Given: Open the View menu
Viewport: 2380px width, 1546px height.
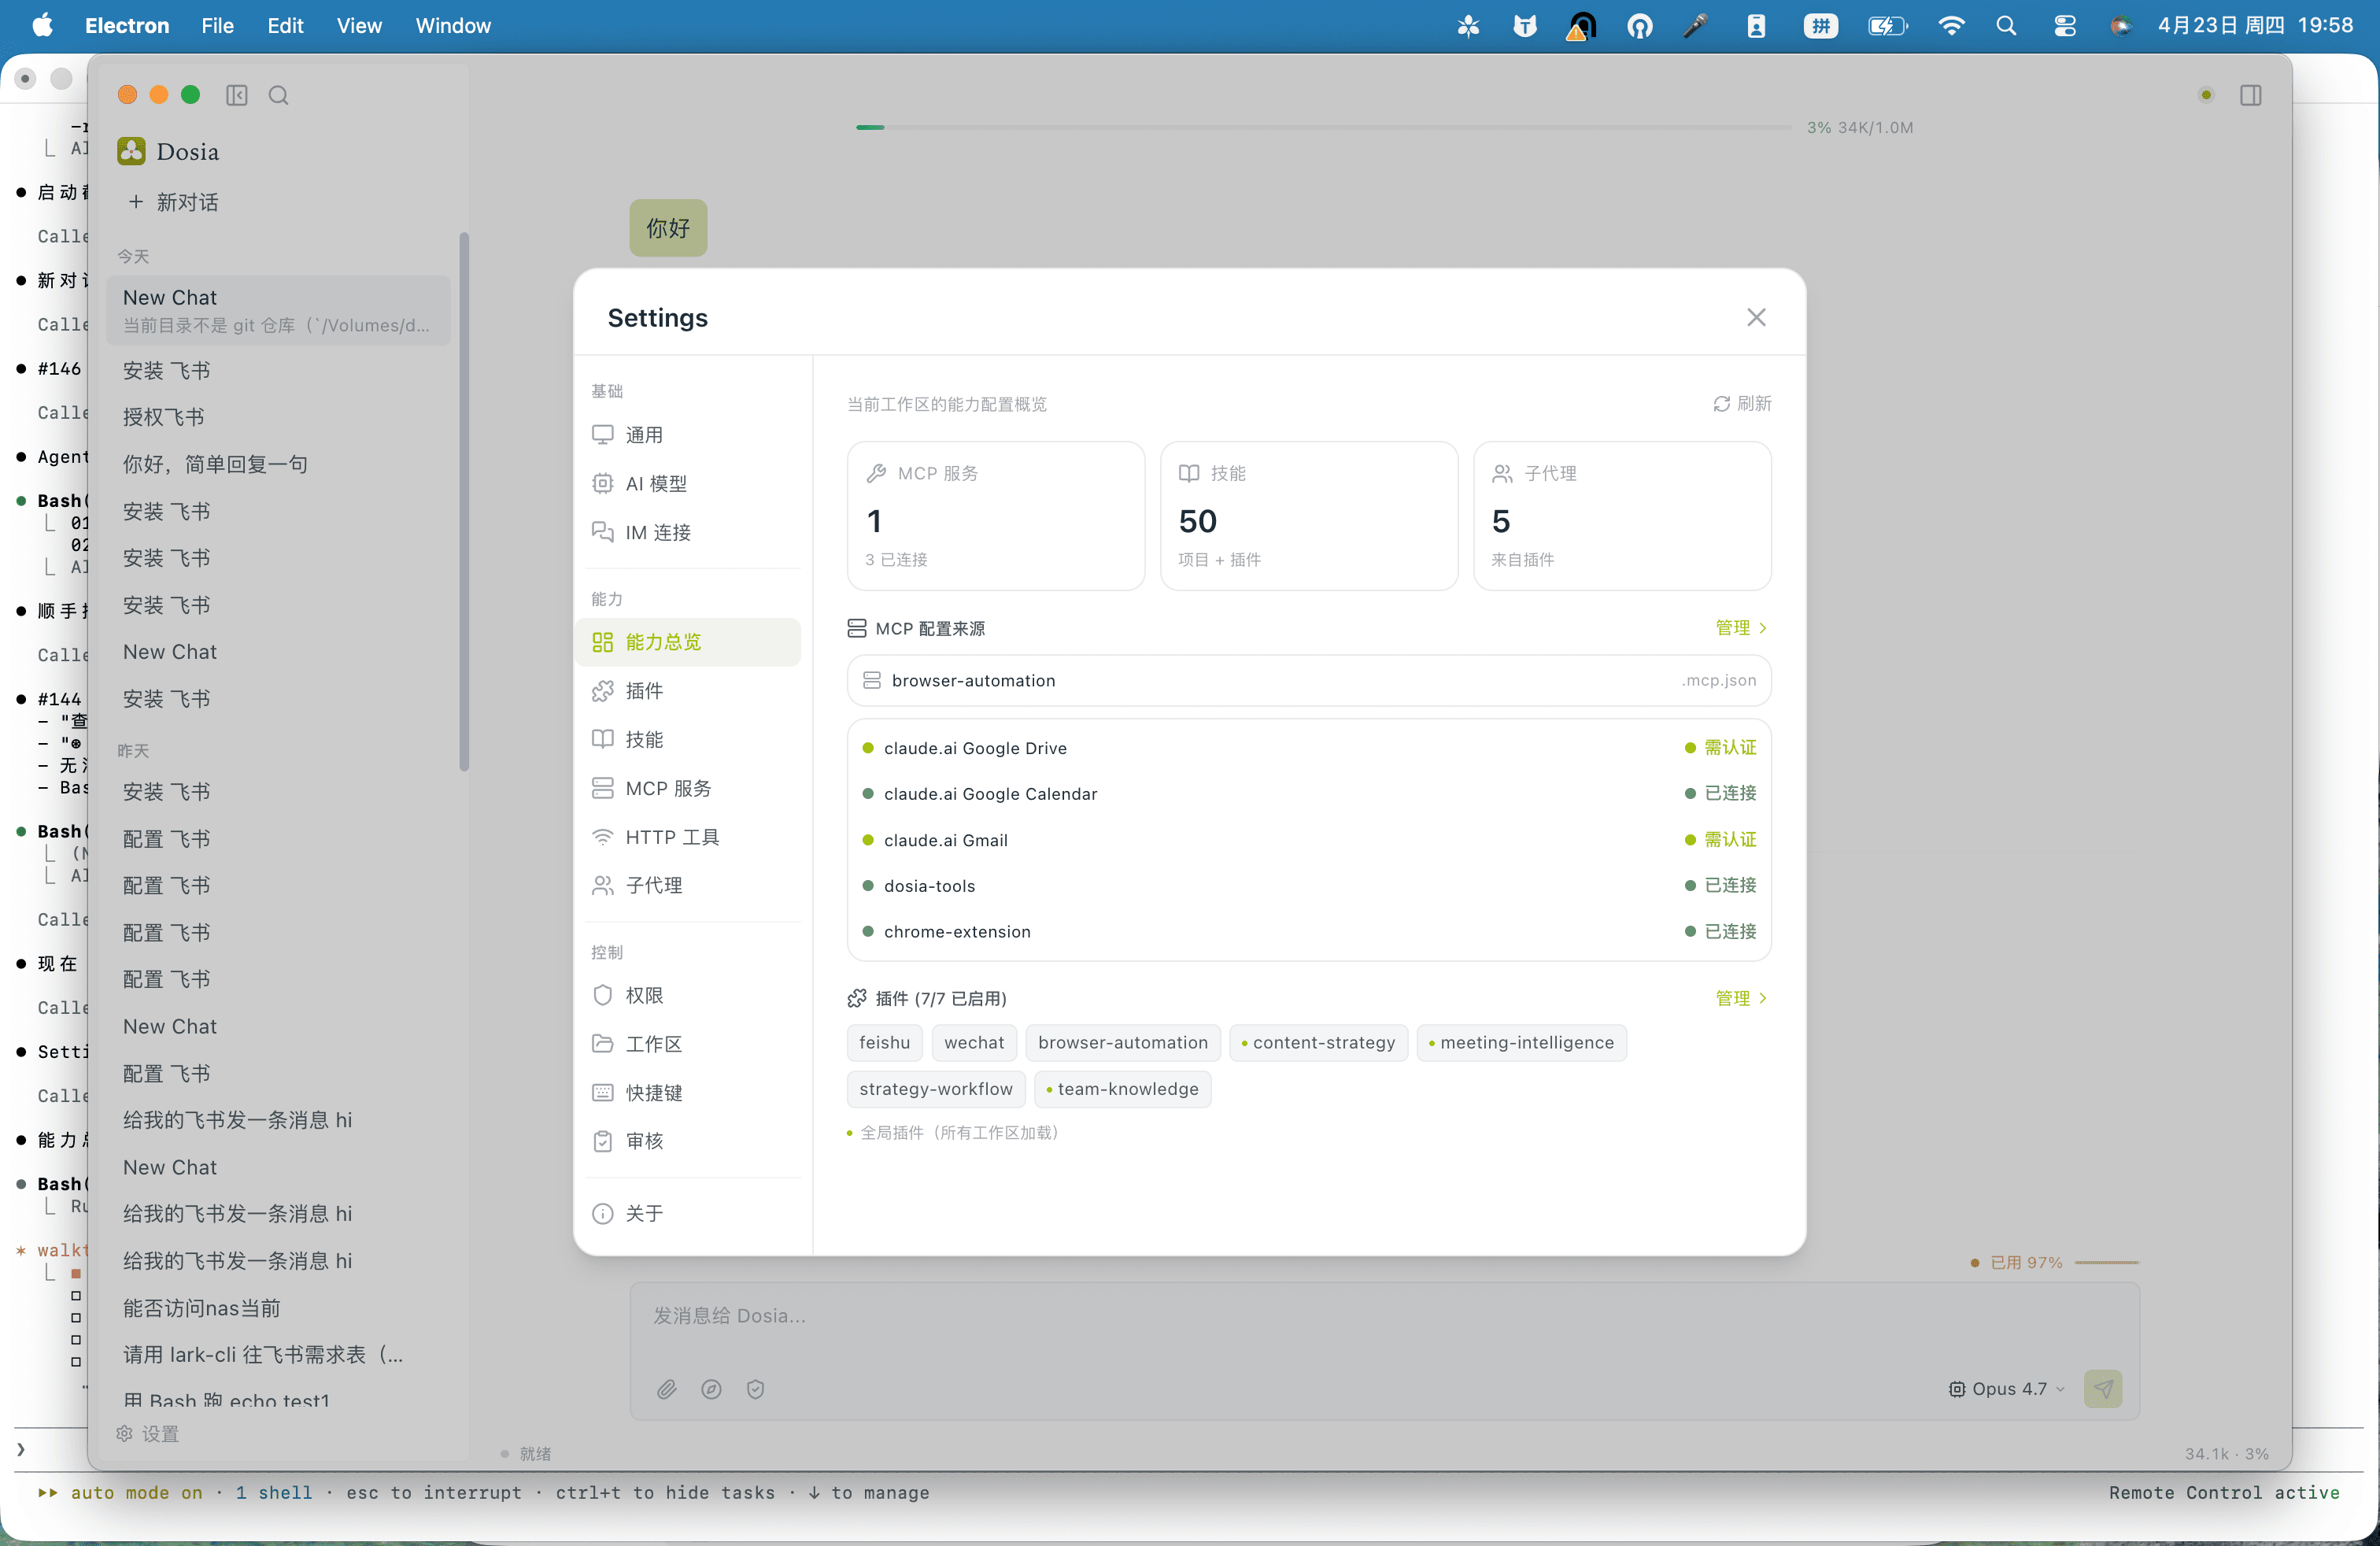Looking at the screenshot, I should [x=359, y=26].
